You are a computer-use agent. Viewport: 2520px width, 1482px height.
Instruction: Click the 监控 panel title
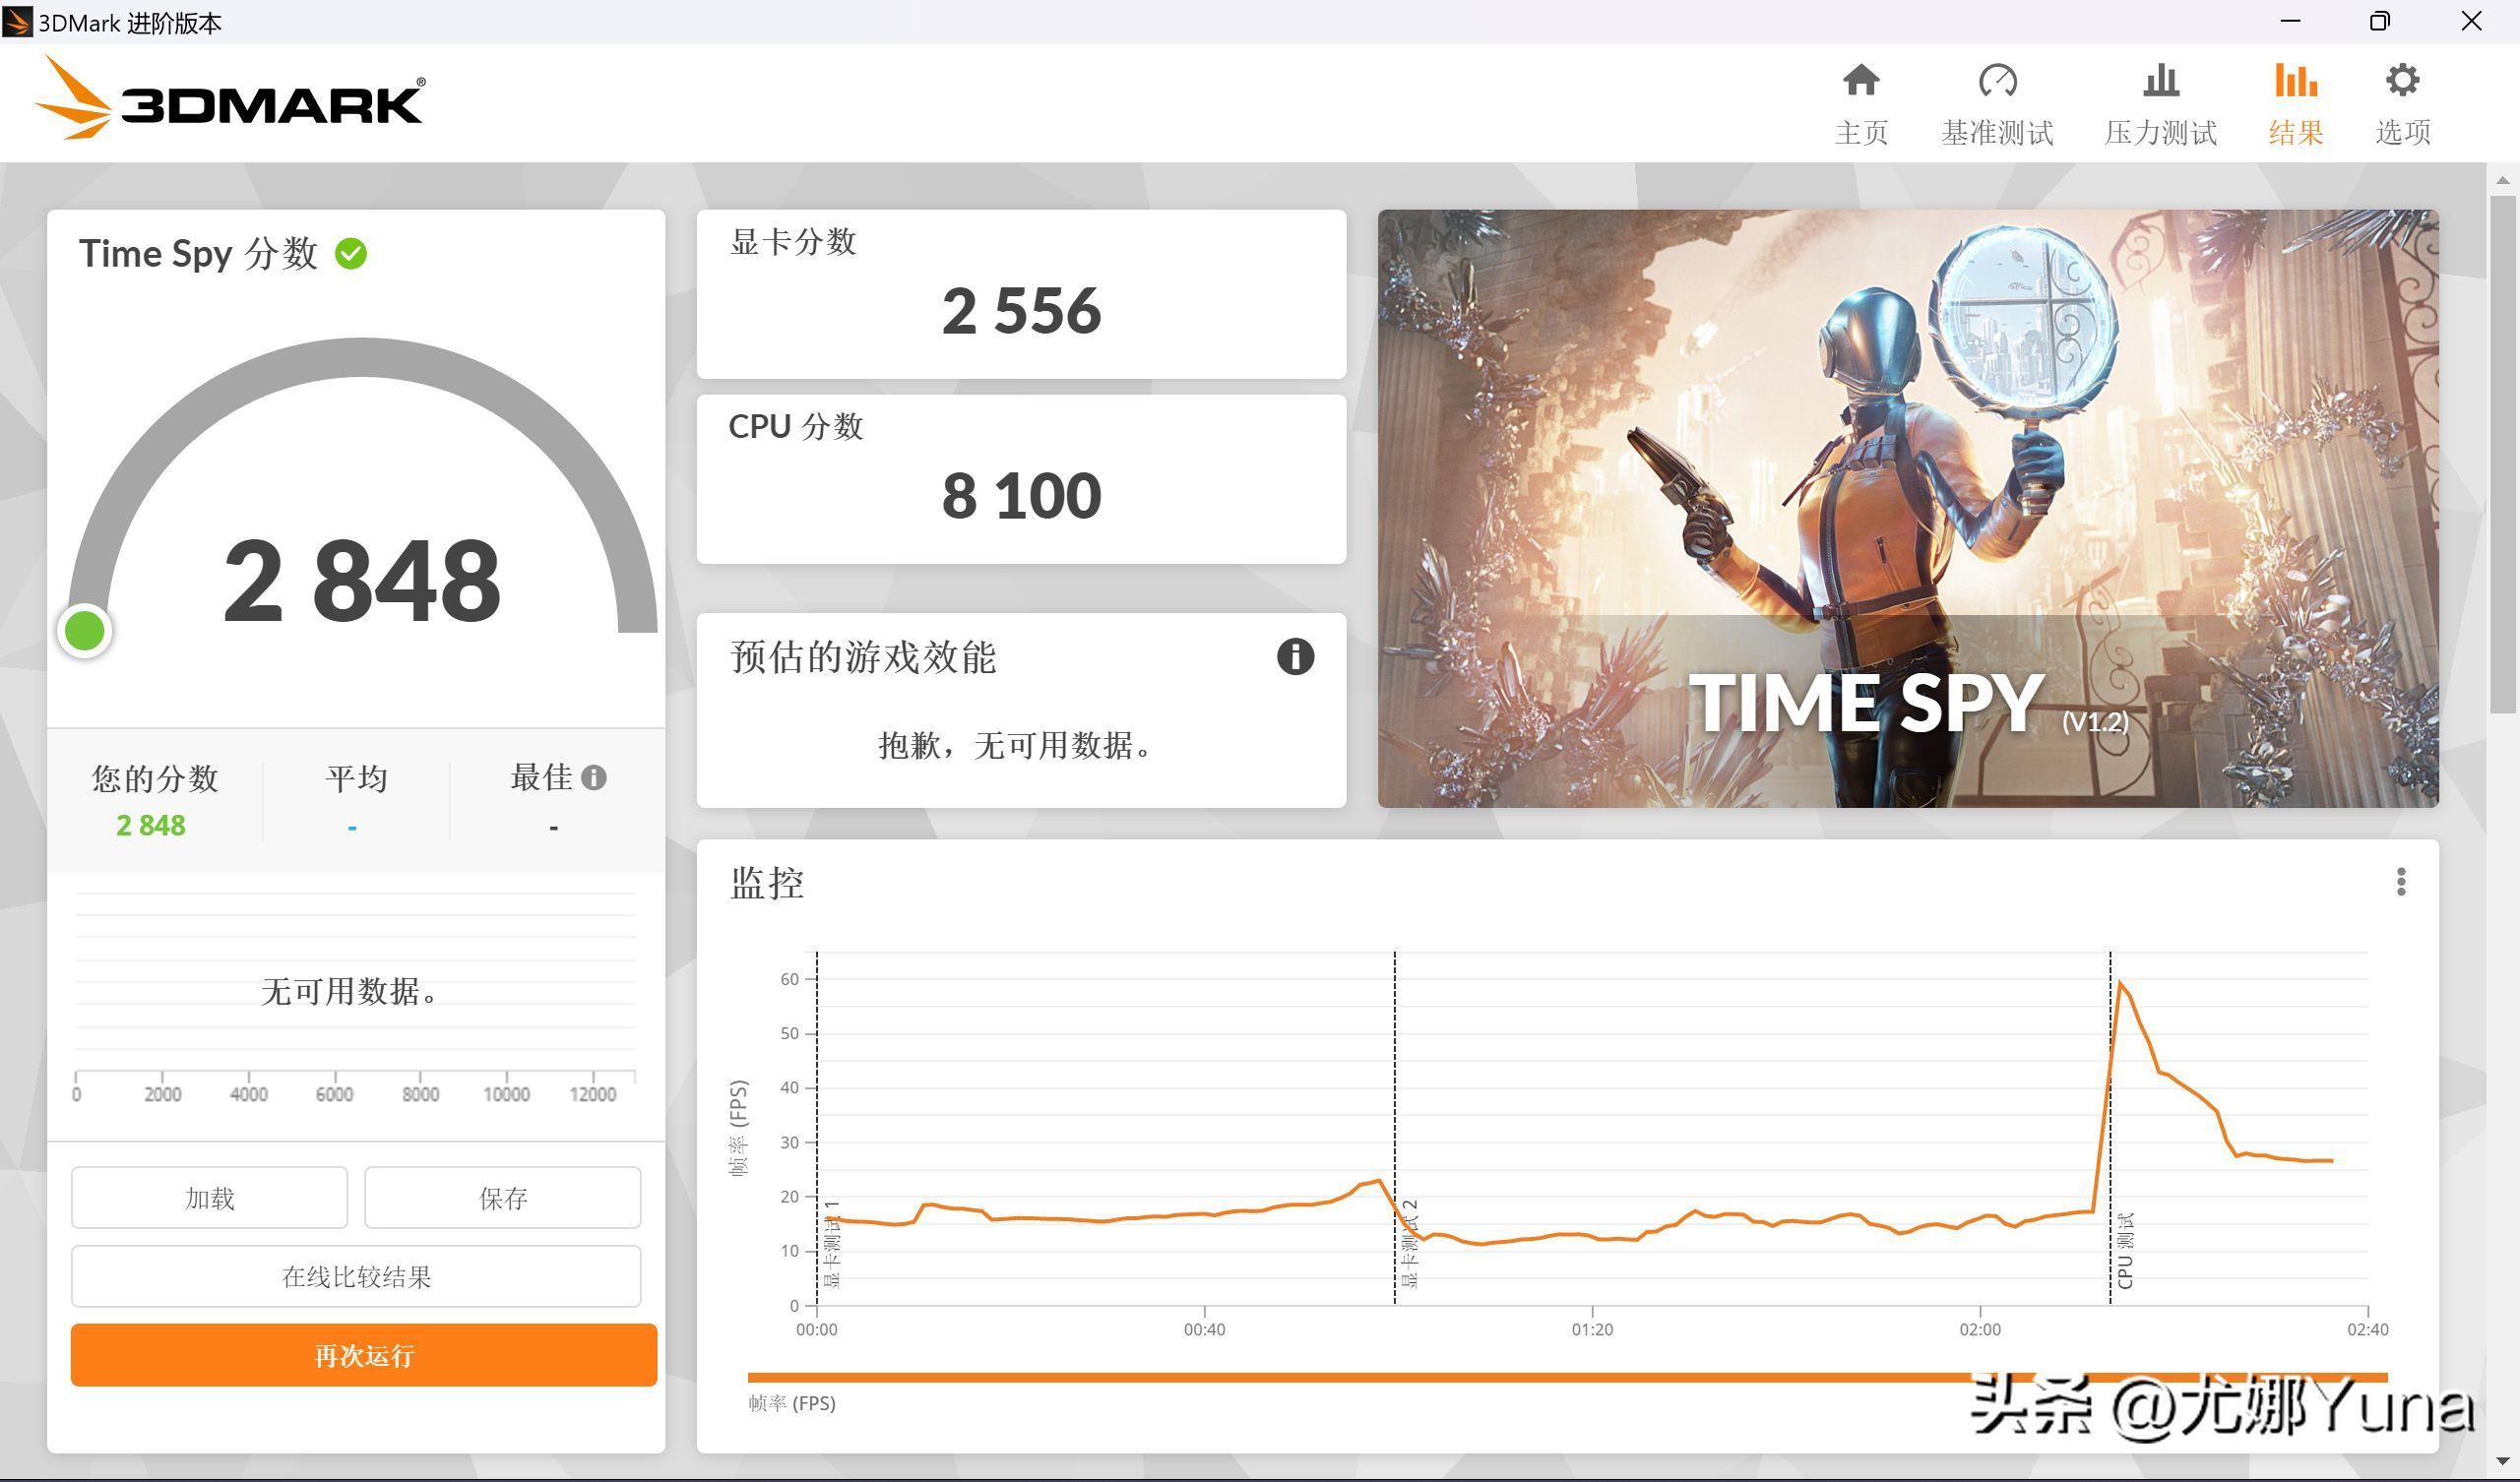point(767,882)
